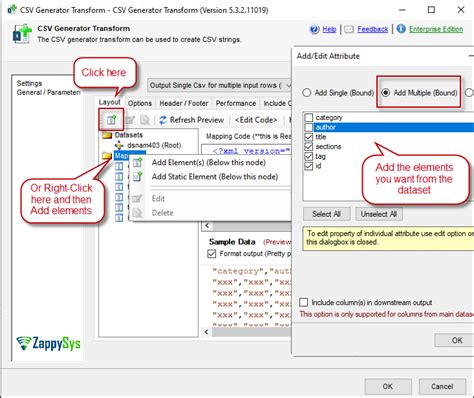Click the Refresh Preview text button
The width and height of the screenshot is (474, 398).
(197, 120)
